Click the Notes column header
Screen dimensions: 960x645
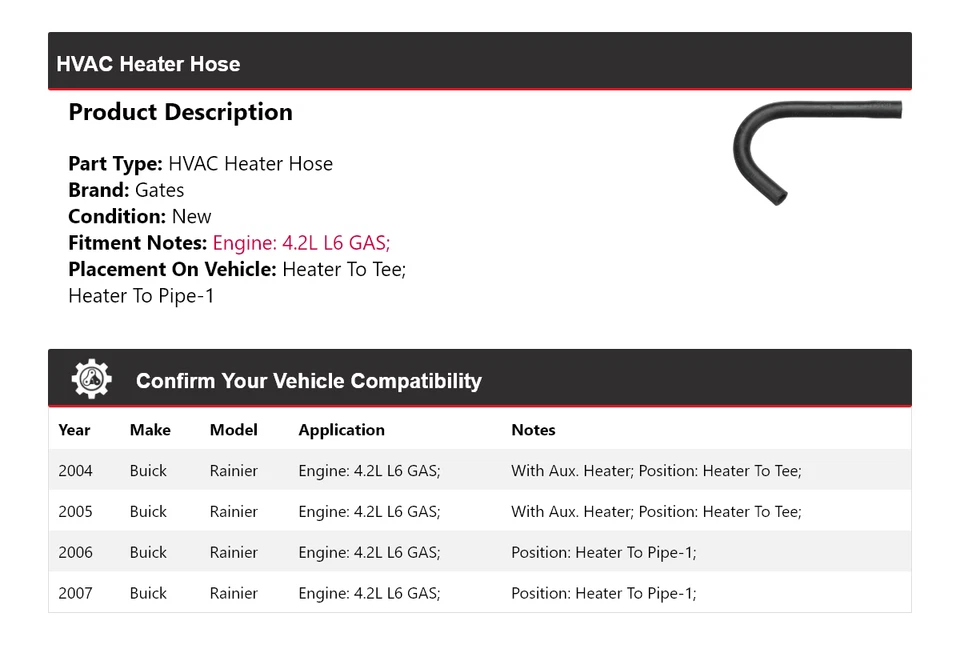(533, 430)
